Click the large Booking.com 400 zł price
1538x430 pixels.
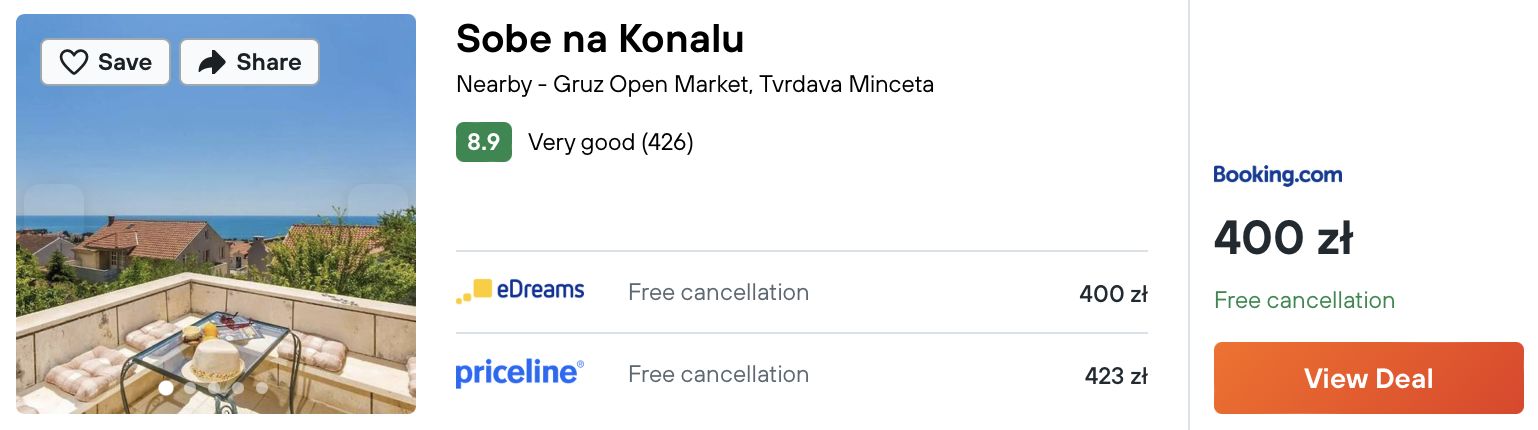coord(1283,238)
